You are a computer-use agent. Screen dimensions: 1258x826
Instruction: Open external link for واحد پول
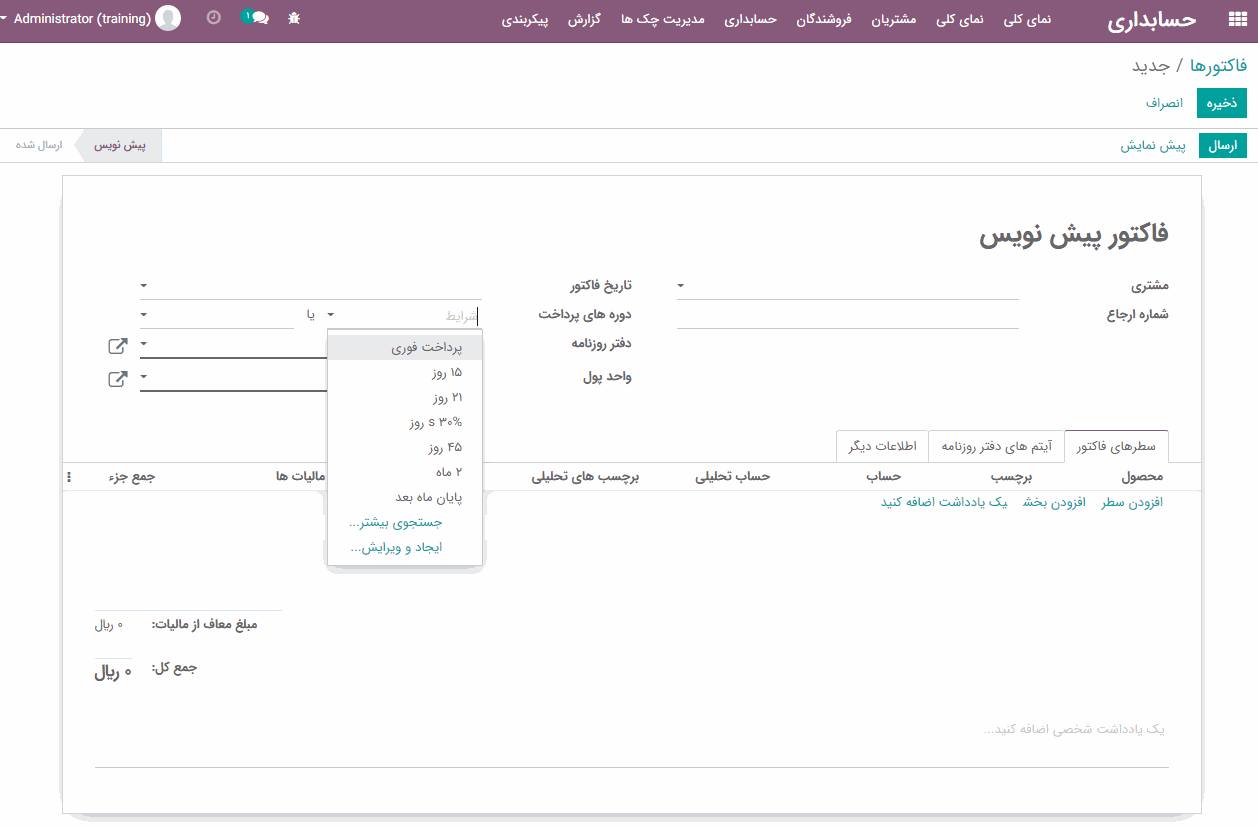point(118,380)
